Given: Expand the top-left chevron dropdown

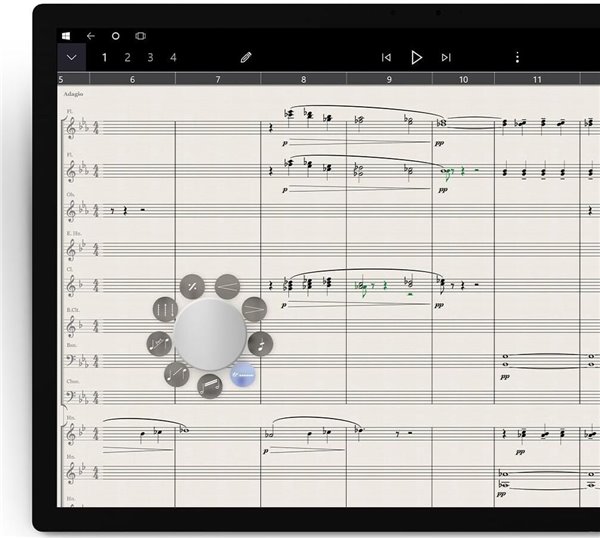Looking at the screenshot, I should click(72, 57).
